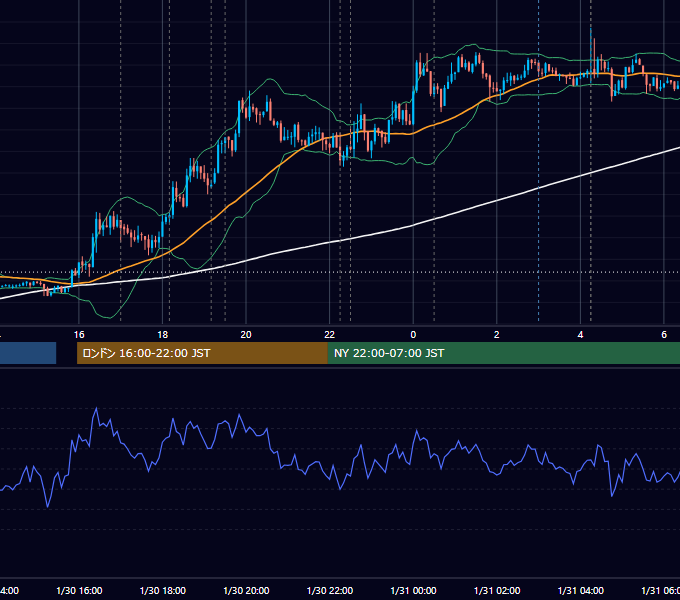
Task: Click the '16' hour label on price chart axis
Action: pos(79,335)
